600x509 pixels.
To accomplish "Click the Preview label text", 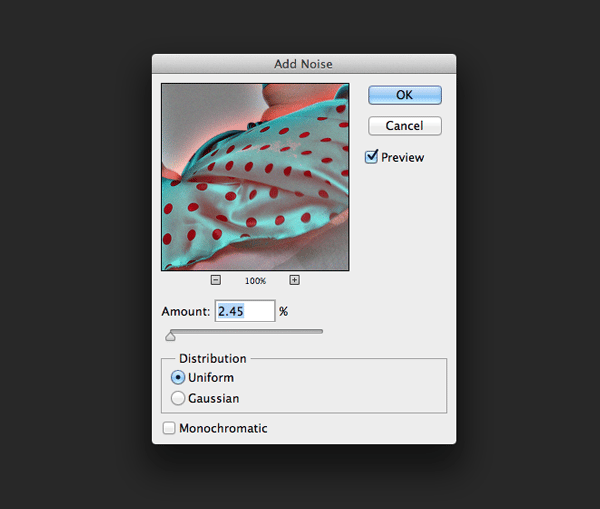I will tap(402, 158).
